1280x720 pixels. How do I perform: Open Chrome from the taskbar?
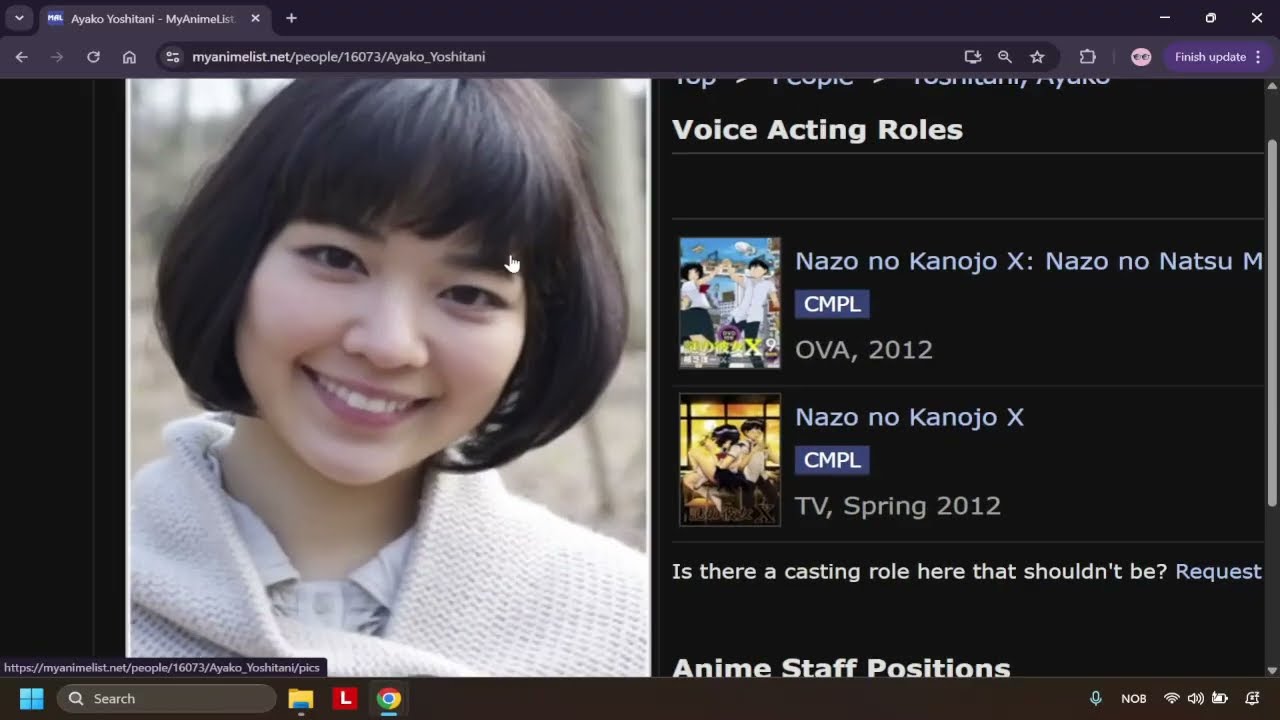point(389,698)
